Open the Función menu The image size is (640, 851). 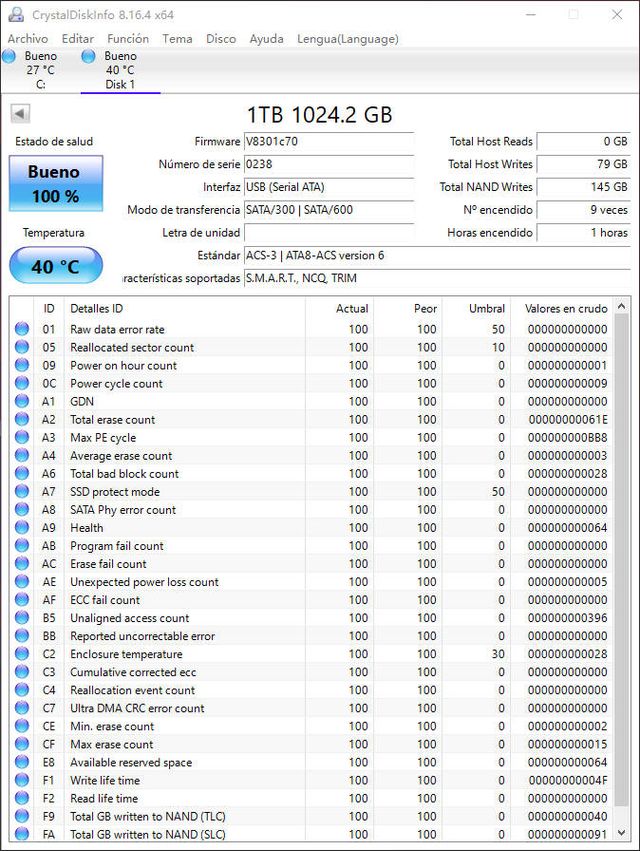(x=128, y=39)
